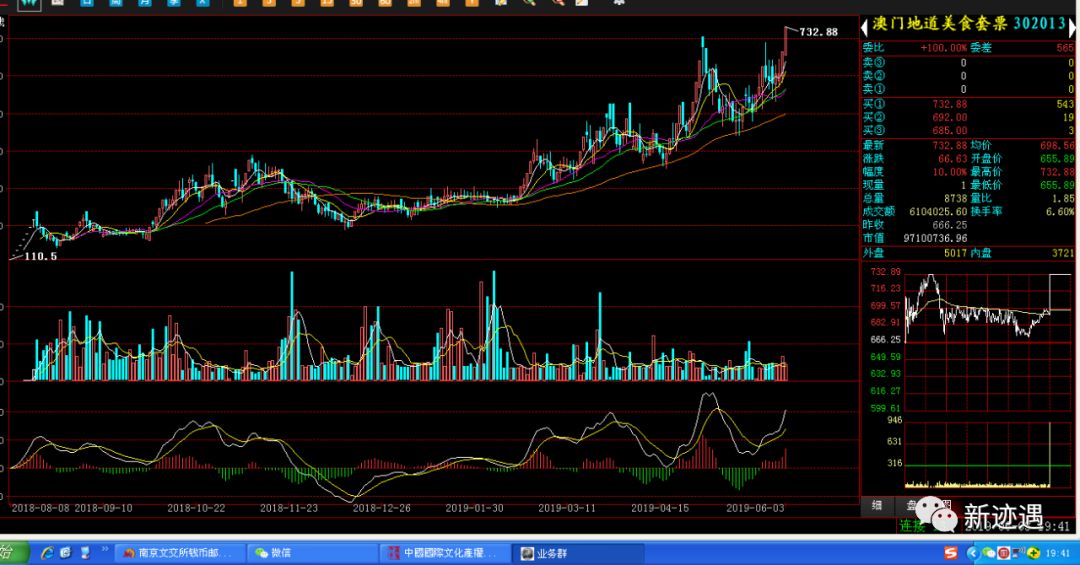Screen dimensions: 1080x565
Task: Click intraday volume axis label 946
Action: point(894,420)
